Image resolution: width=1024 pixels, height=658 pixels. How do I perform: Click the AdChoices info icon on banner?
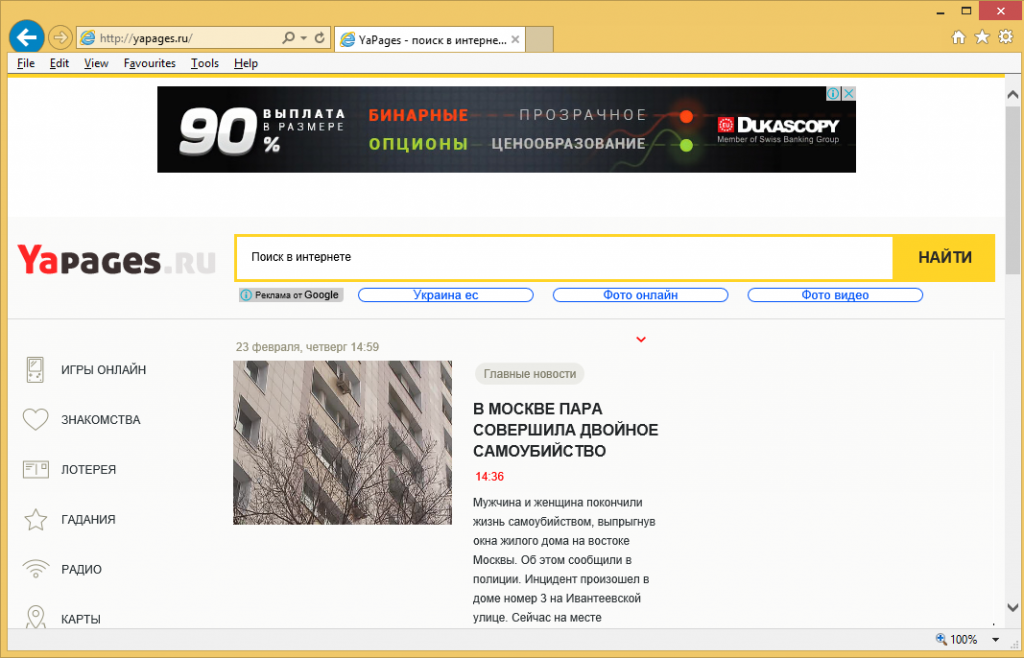(832, 94)
